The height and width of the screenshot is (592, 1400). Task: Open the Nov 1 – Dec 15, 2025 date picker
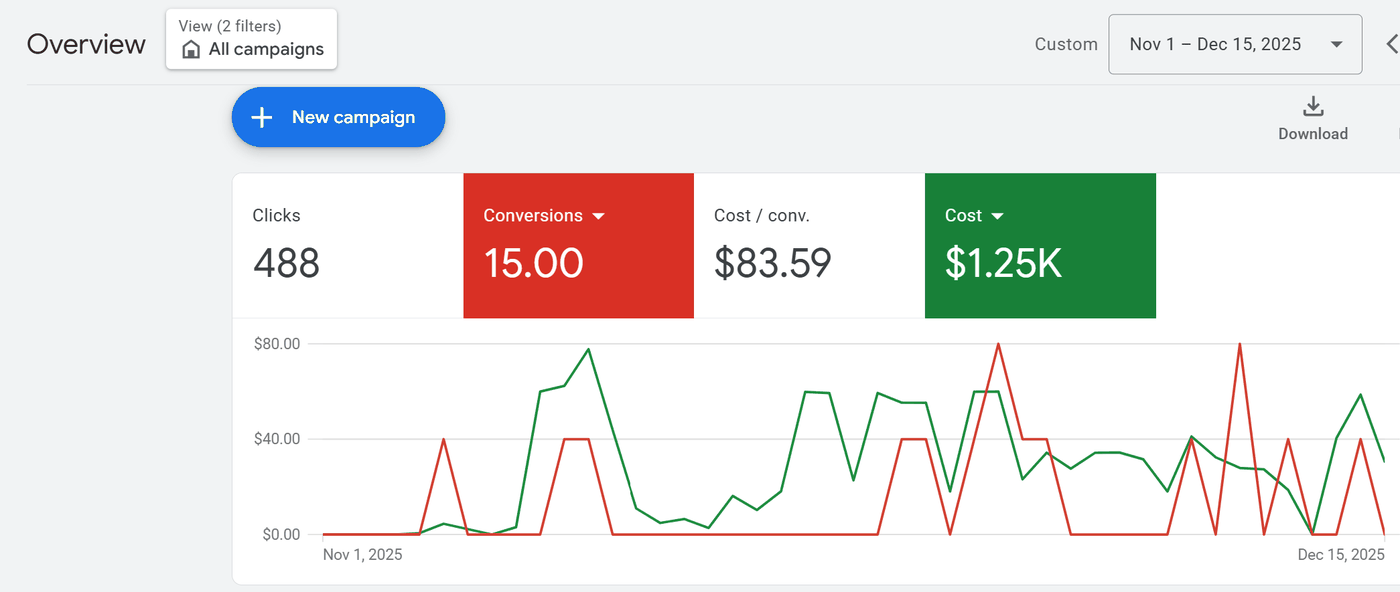[1235, 44]
